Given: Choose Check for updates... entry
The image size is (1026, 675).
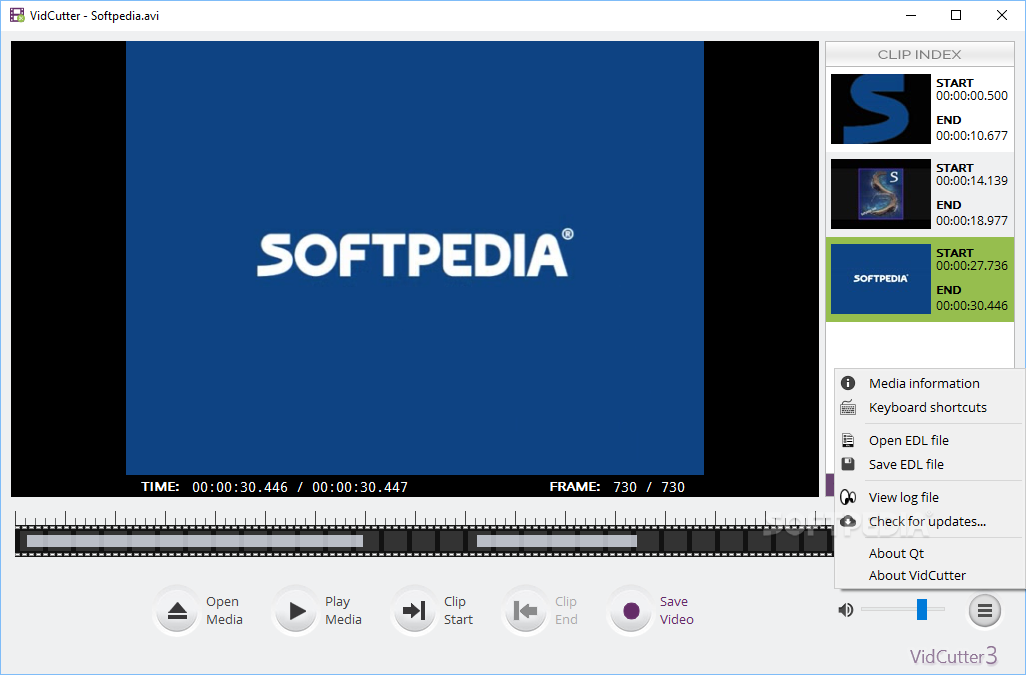Looking at the screenshot, I should (928, 521).
